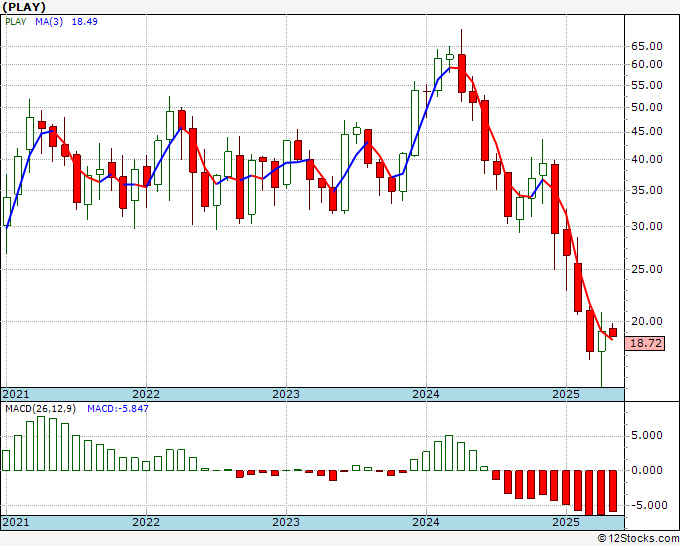This screenshot has width=680, height=546.
Task: Click the 25.00 price axis label
Action: point(647,269)
